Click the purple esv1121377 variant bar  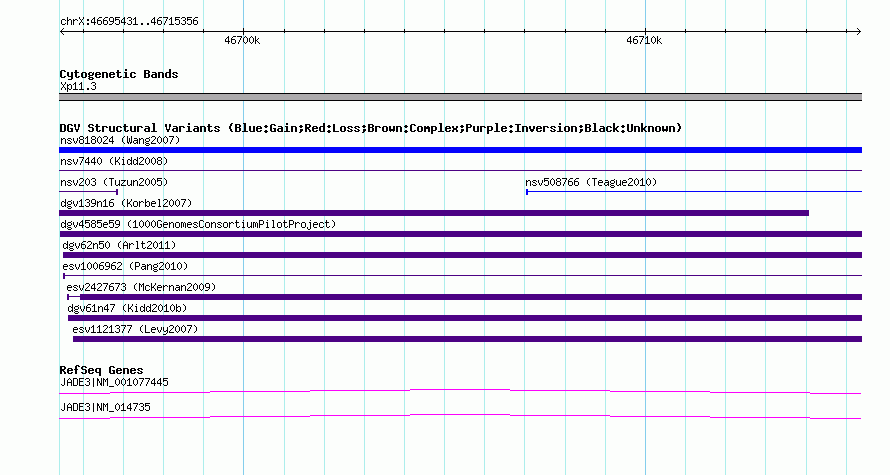467,339
